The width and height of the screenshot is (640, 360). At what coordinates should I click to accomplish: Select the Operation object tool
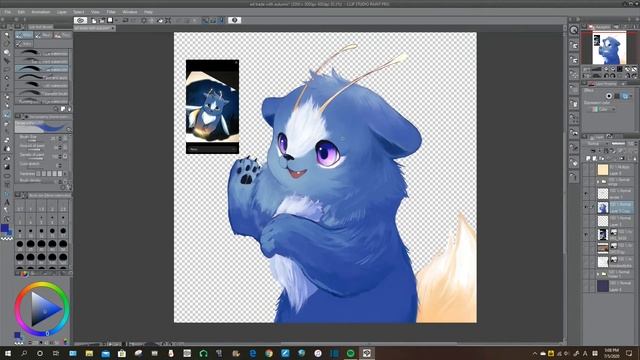[7, 52]
